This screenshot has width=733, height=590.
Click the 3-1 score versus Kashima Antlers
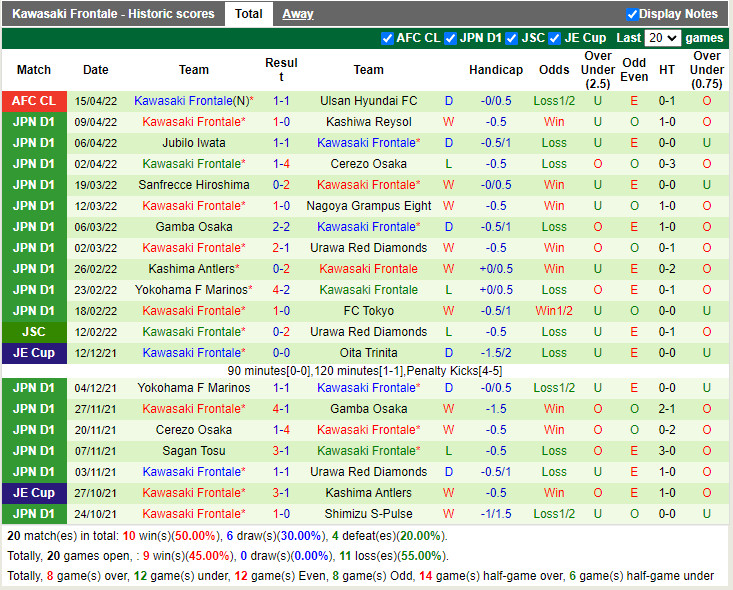281,493
